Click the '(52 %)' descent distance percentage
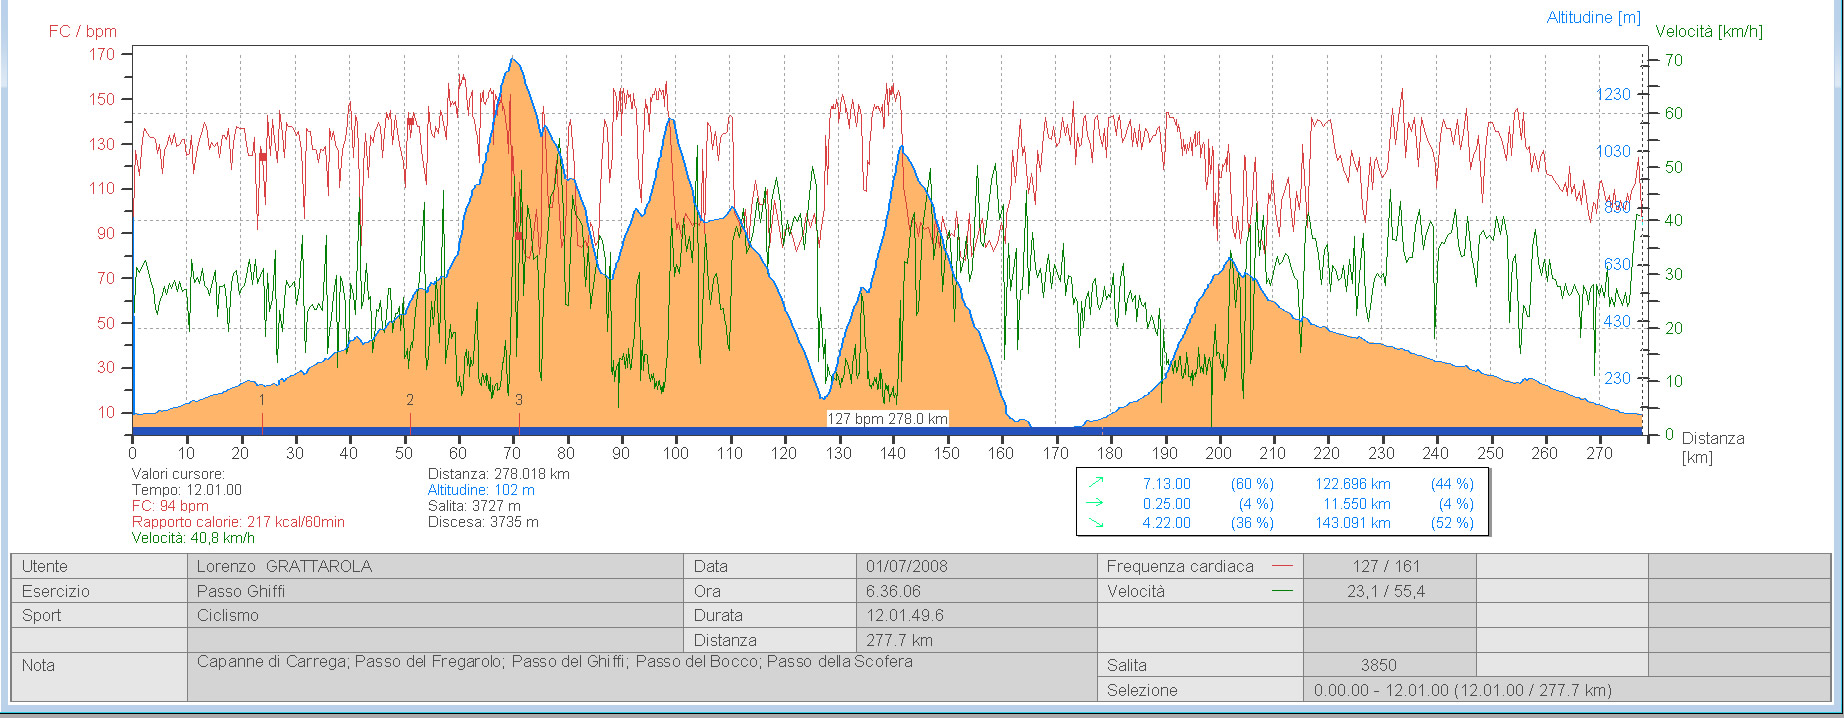 [1452, 523]
